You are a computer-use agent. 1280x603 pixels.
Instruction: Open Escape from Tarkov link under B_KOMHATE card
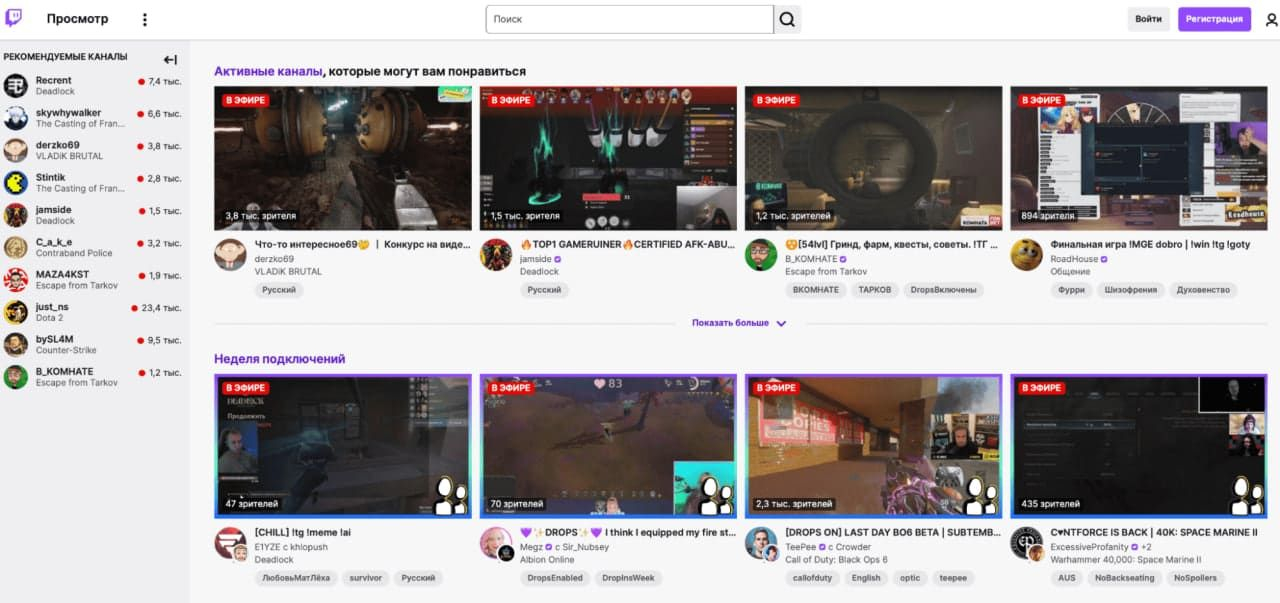(826, 271)
